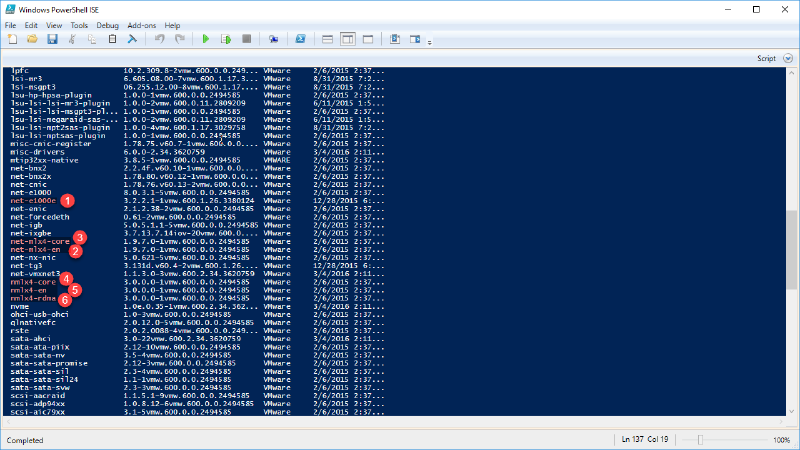This screenshot has height=450, width=800.
Task: Run selection icon in toolbar
Action: click(x=226, y=39)
